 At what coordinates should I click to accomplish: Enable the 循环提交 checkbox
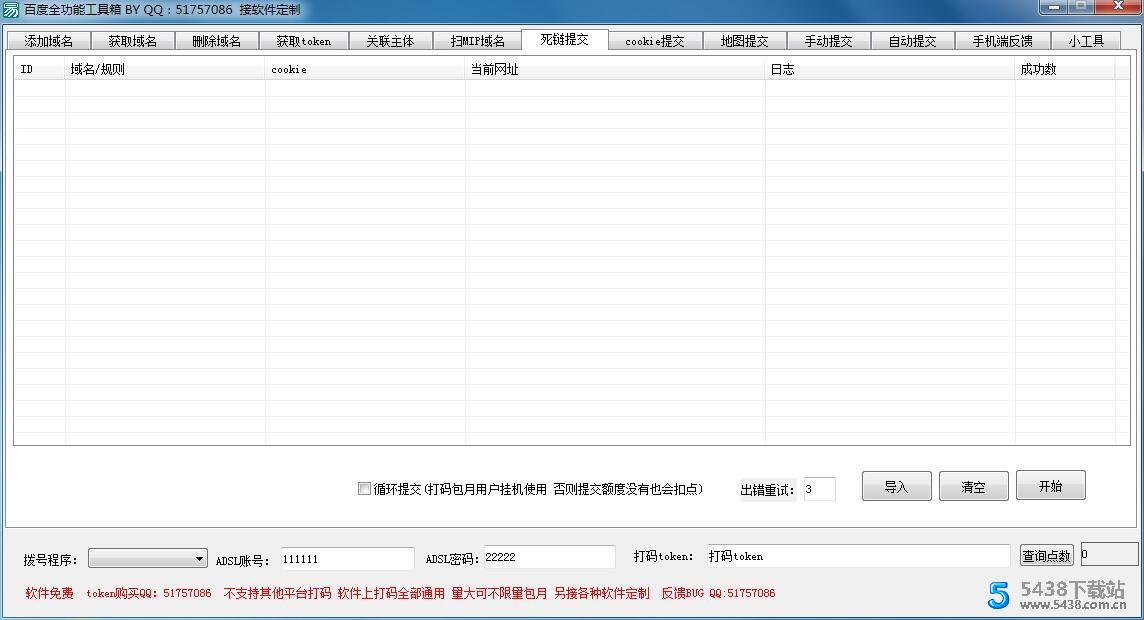point(365,489)
